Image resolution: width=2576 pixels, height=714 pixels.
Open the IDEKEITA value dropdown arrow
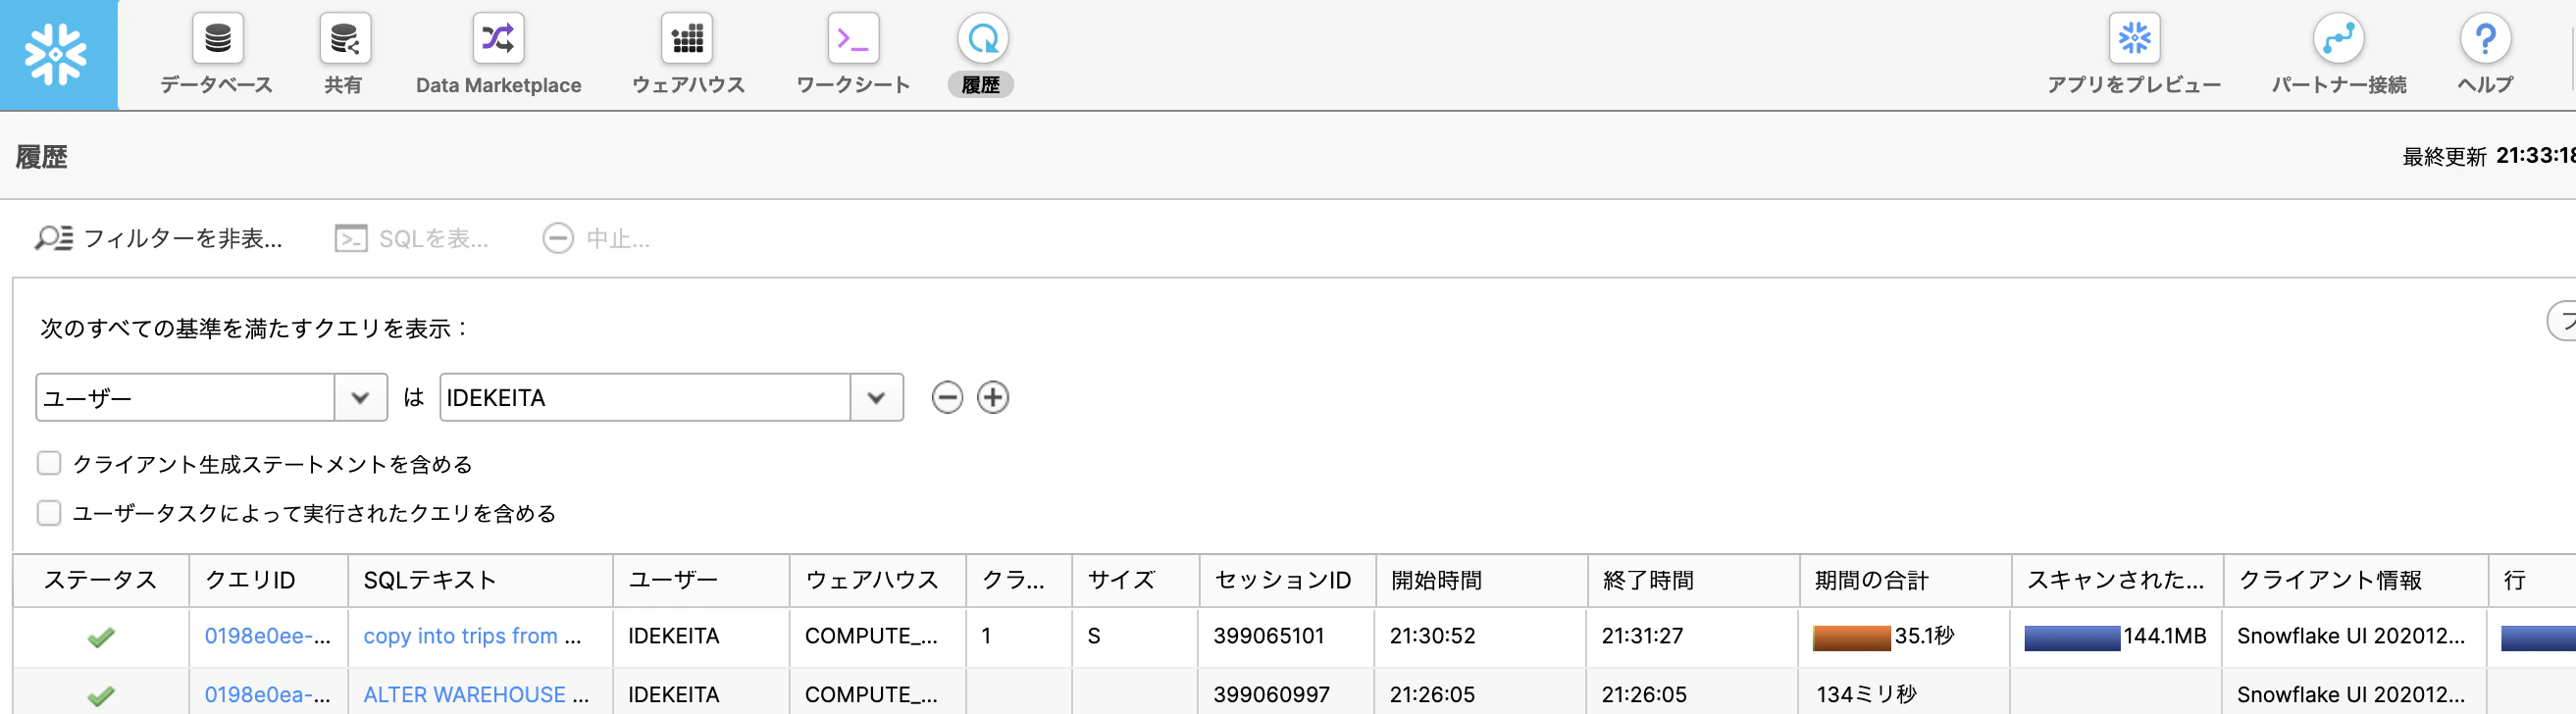click(877, 397)
